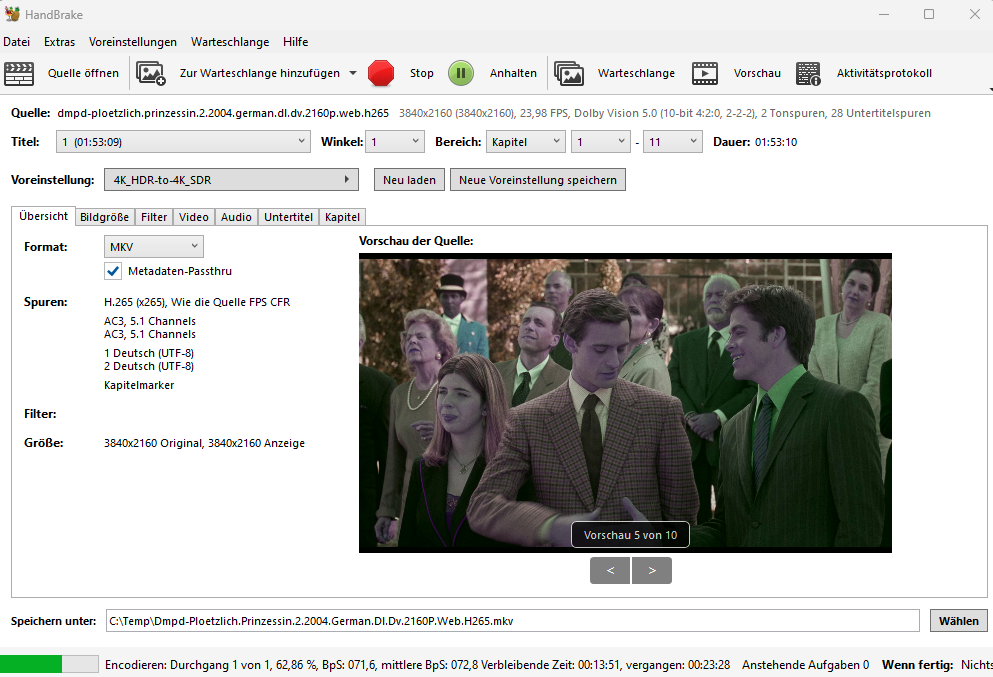
Task: Open the Aktivitätsprotokoll log icon
Action: coord(809,73)
